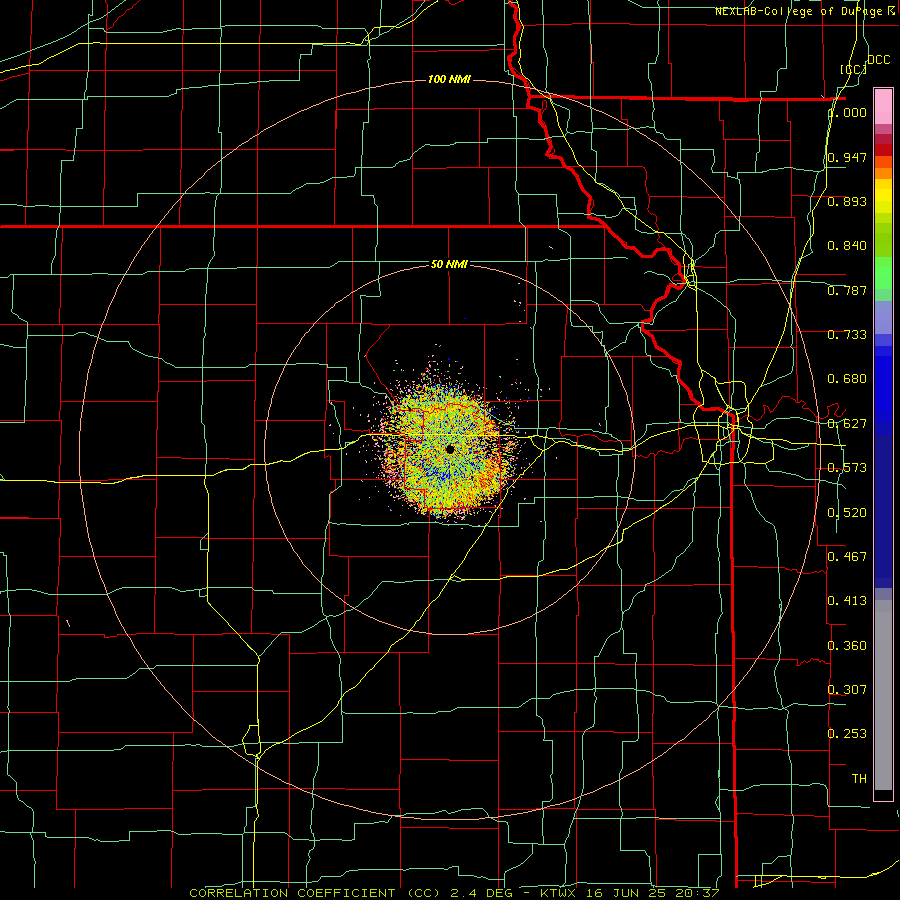The width and height of the screenshot is (900, 900).
Task: Click the [CC] label above the color bar
Action: (x=853, y=69)
